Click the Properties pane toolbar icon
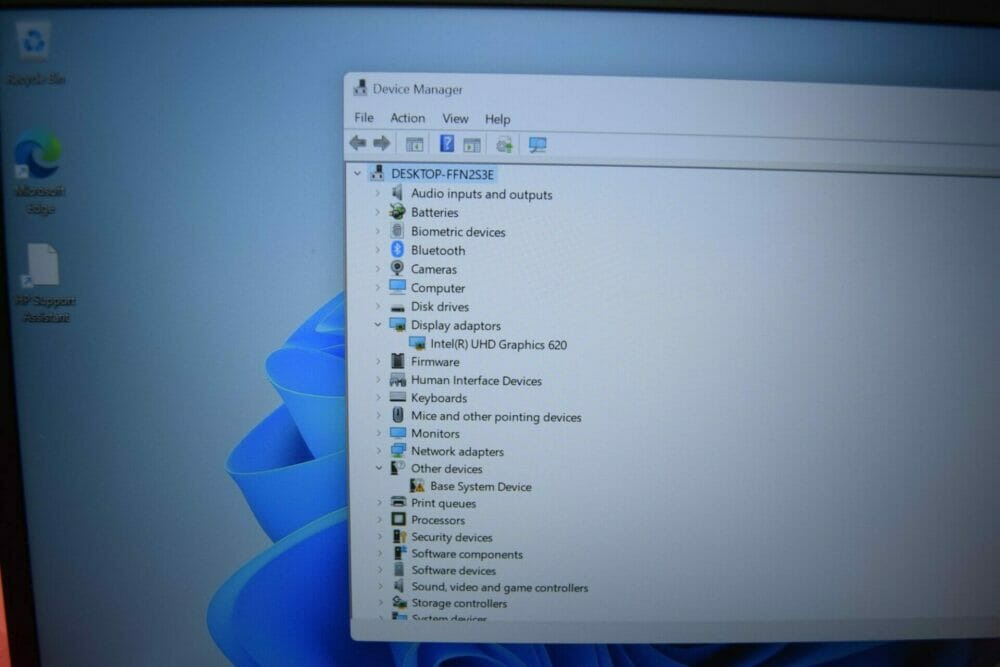The width and height of the screenshot is (1000, 667). 472,145
